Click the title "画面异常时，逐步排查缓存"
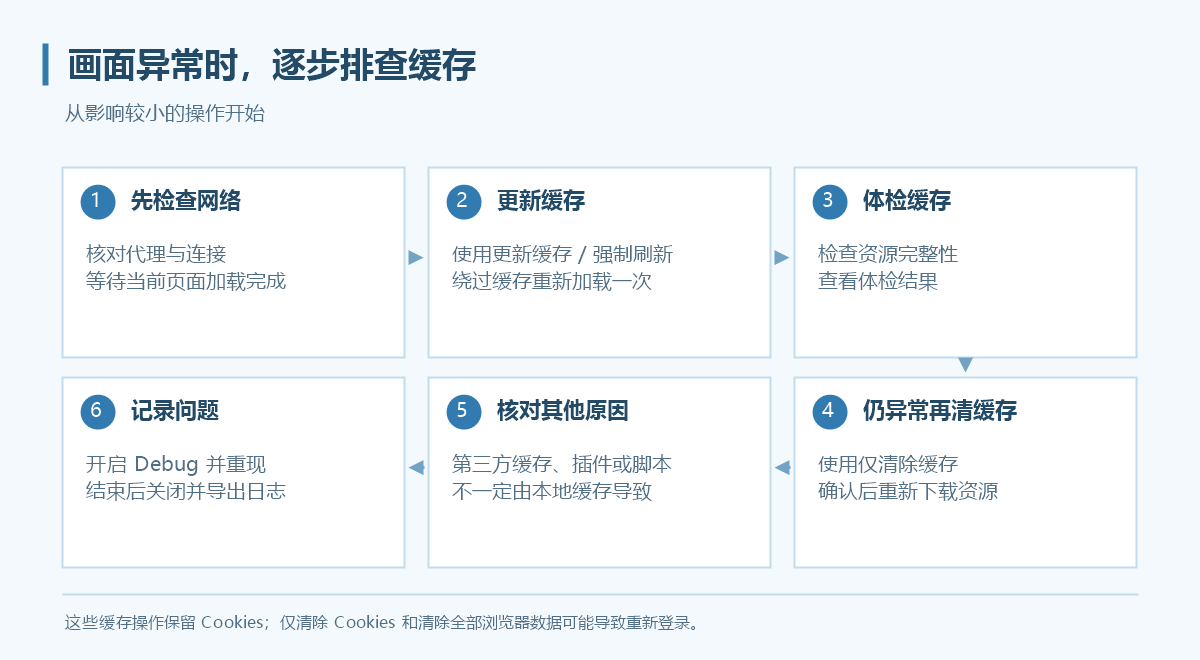 point(272,65)
